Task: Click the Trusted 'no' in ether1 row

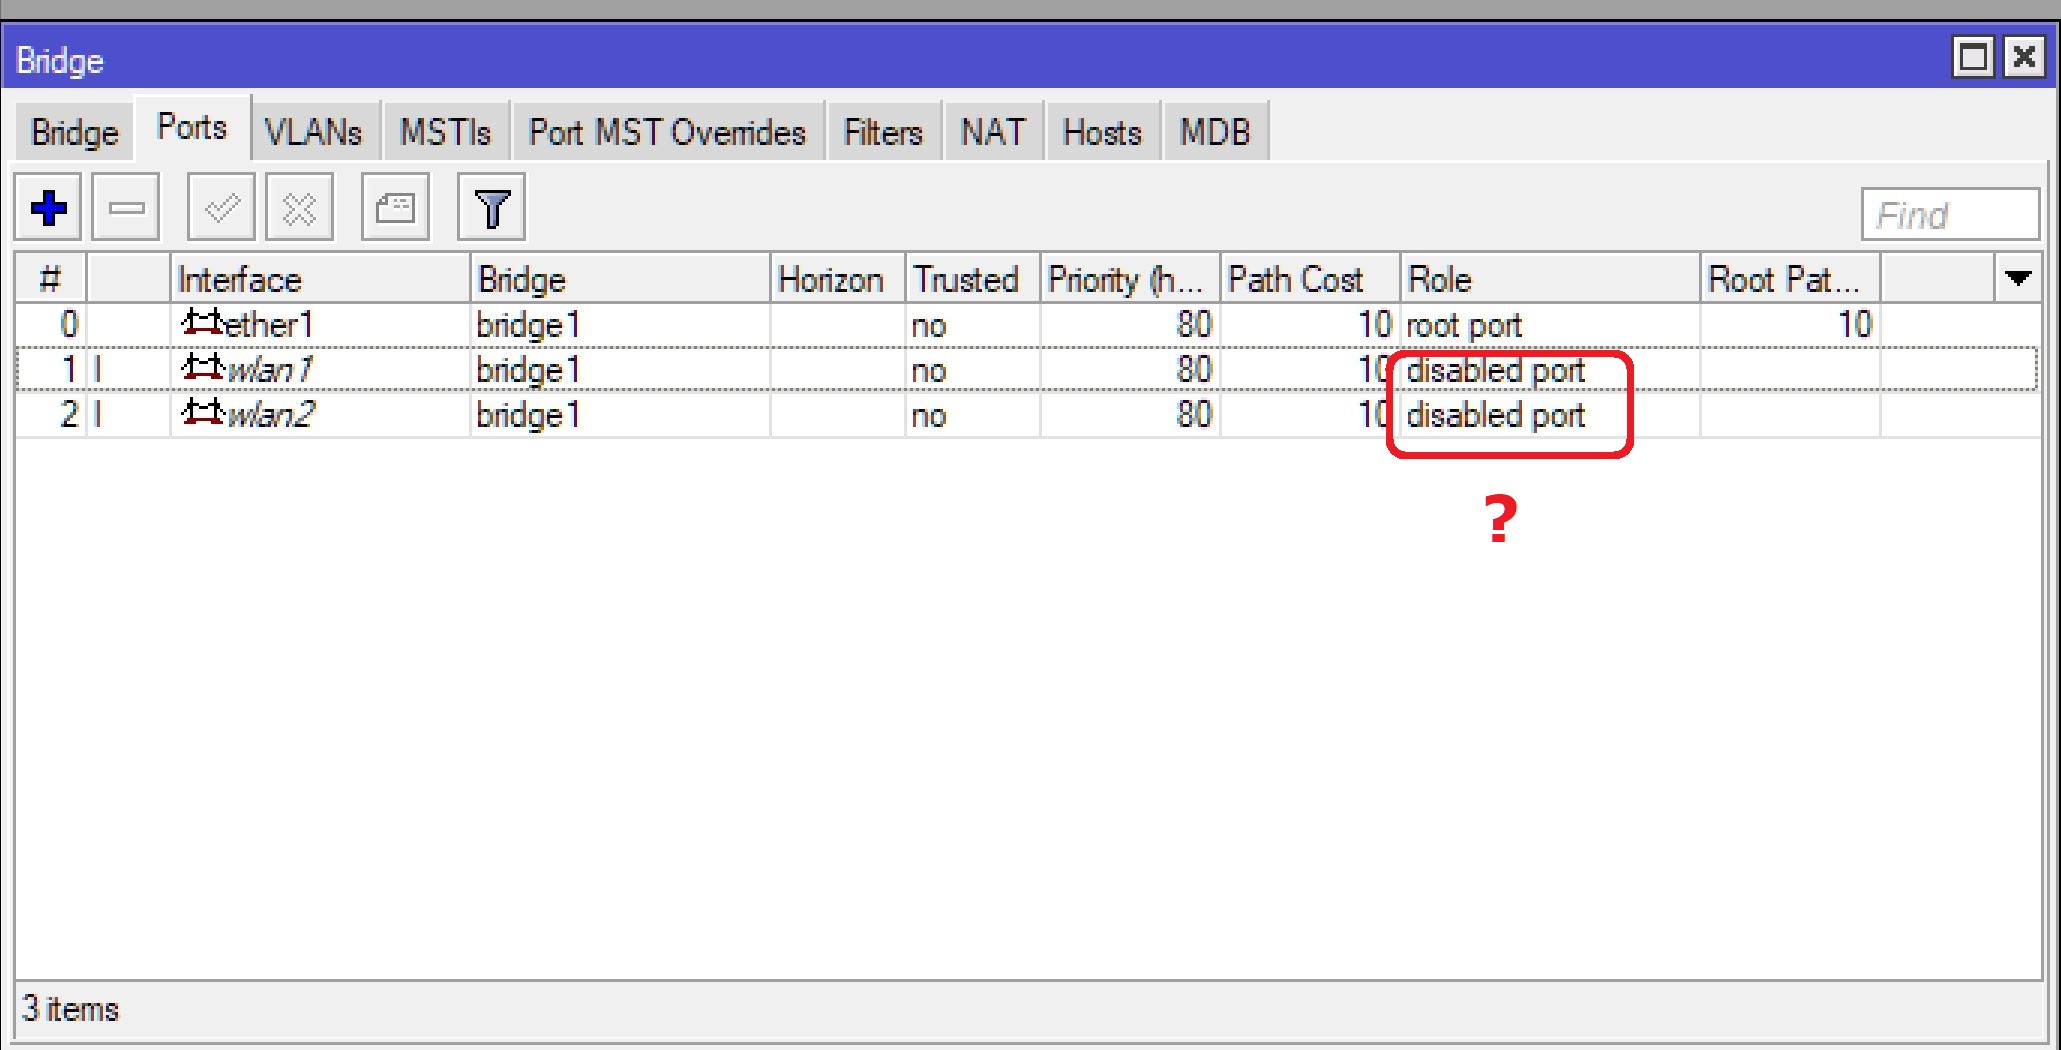Action: (929, 326)
